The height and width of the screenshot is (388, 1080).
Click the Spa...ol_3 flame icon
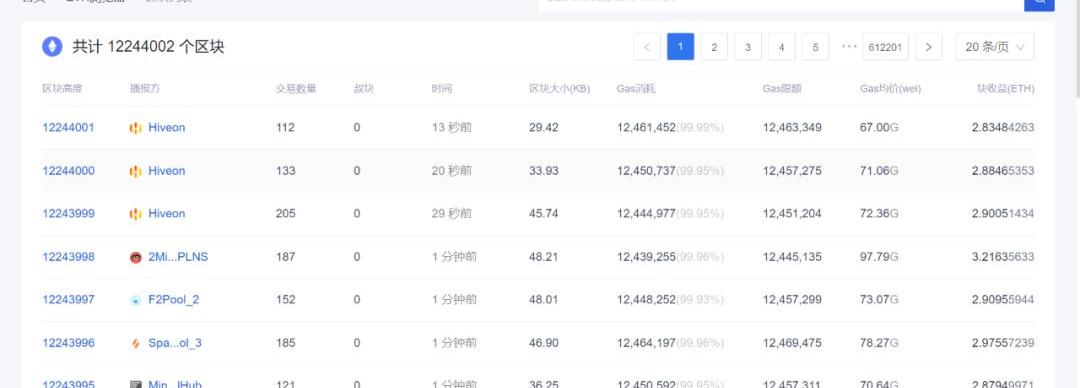(x=136, y=343)
